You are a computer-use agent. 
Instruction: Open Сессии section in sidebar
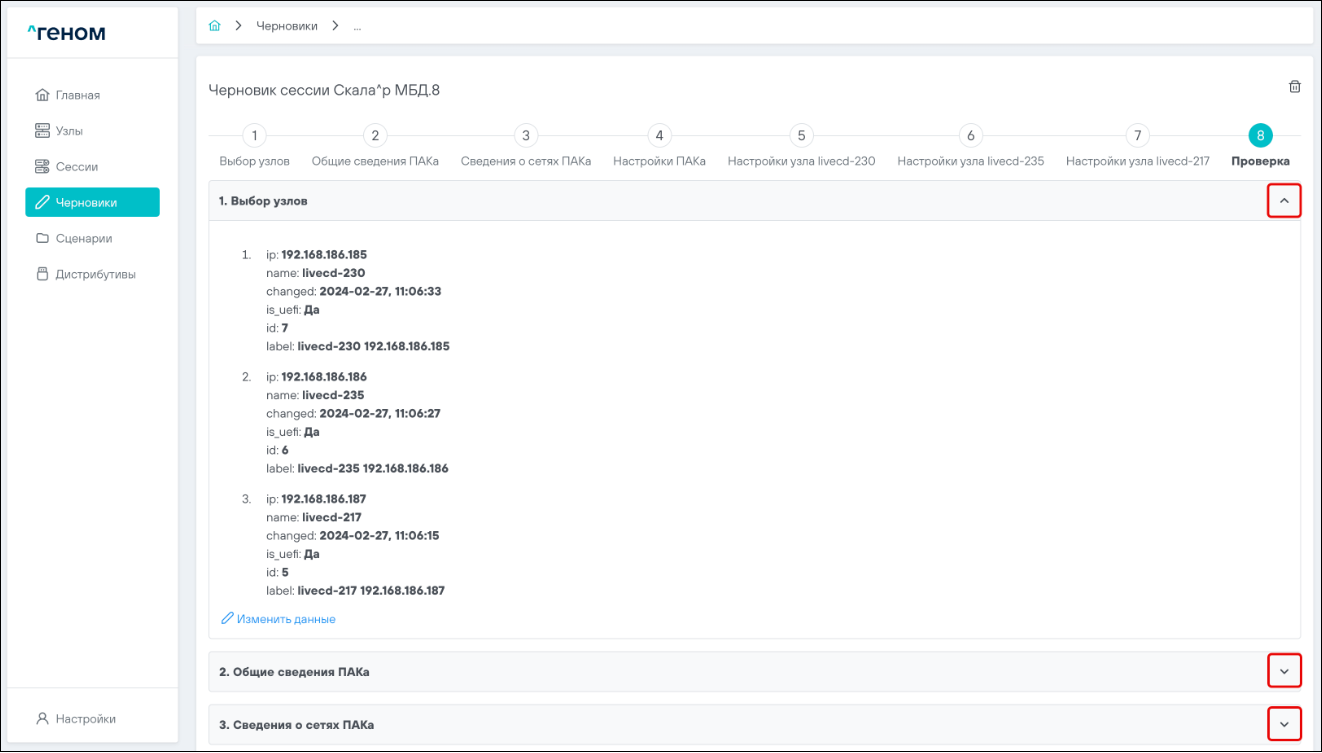click(76, 167)
